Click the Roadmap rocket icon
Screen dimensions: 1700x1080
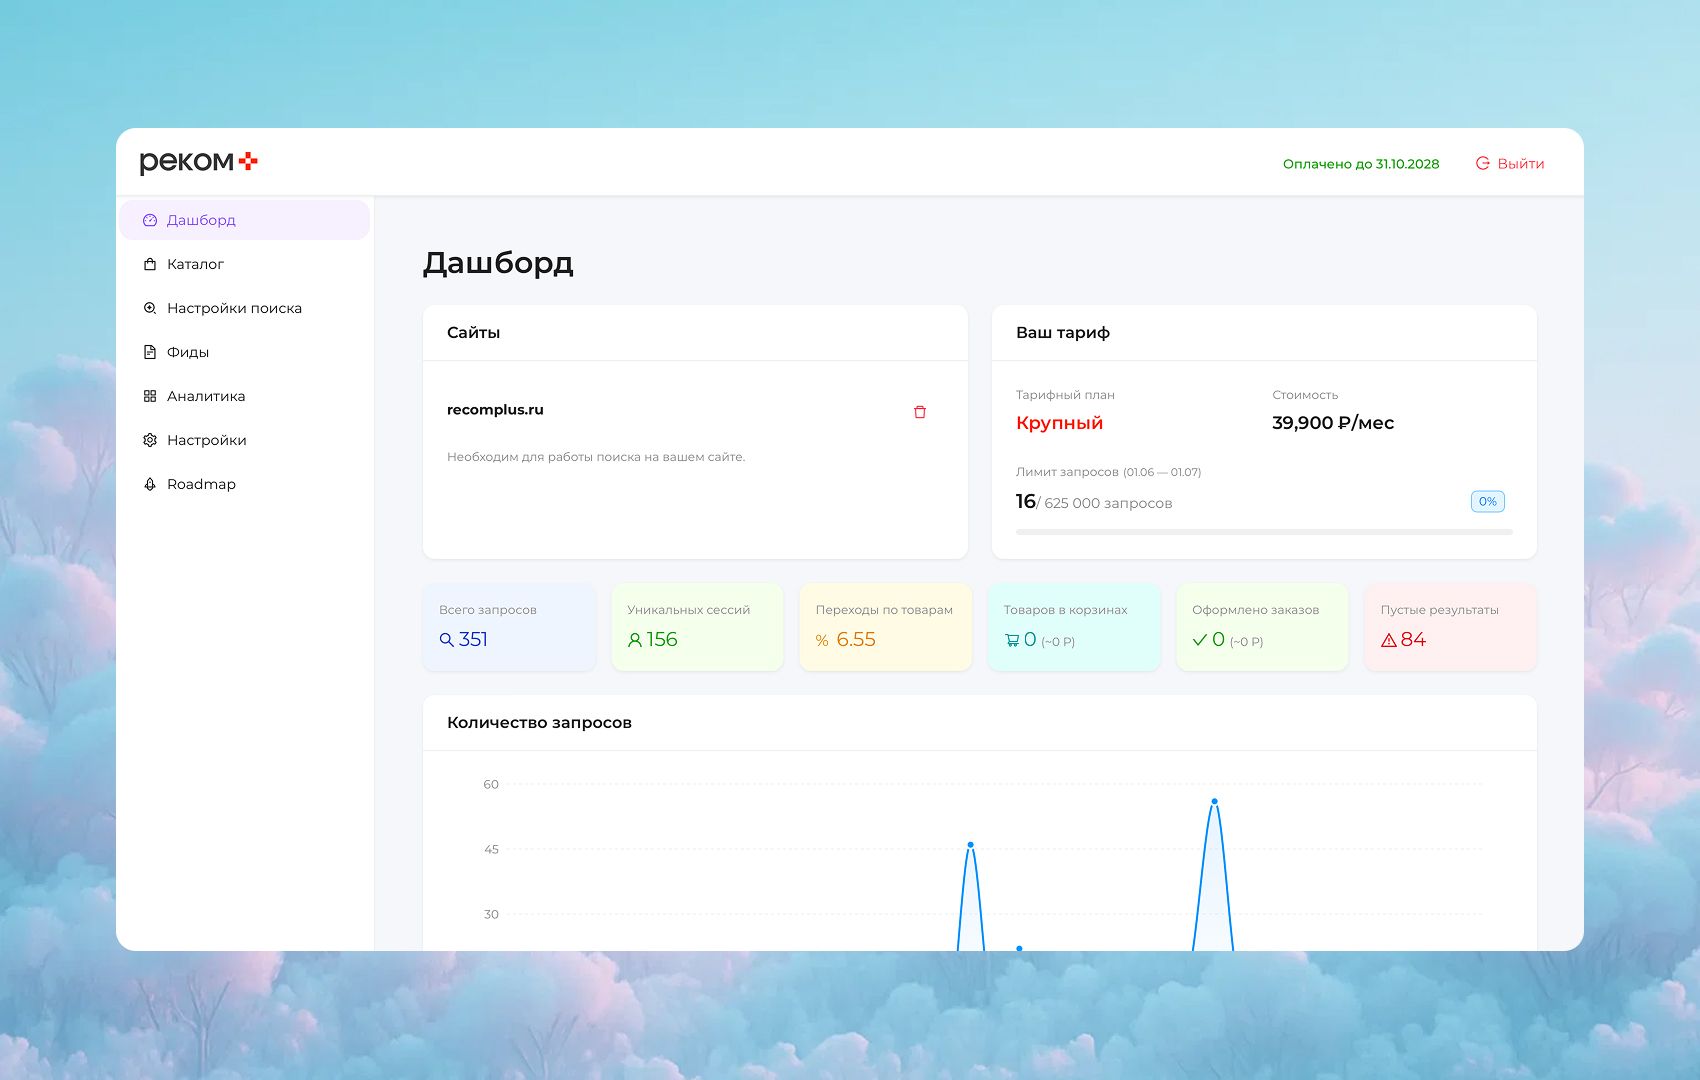click(150, 484)
